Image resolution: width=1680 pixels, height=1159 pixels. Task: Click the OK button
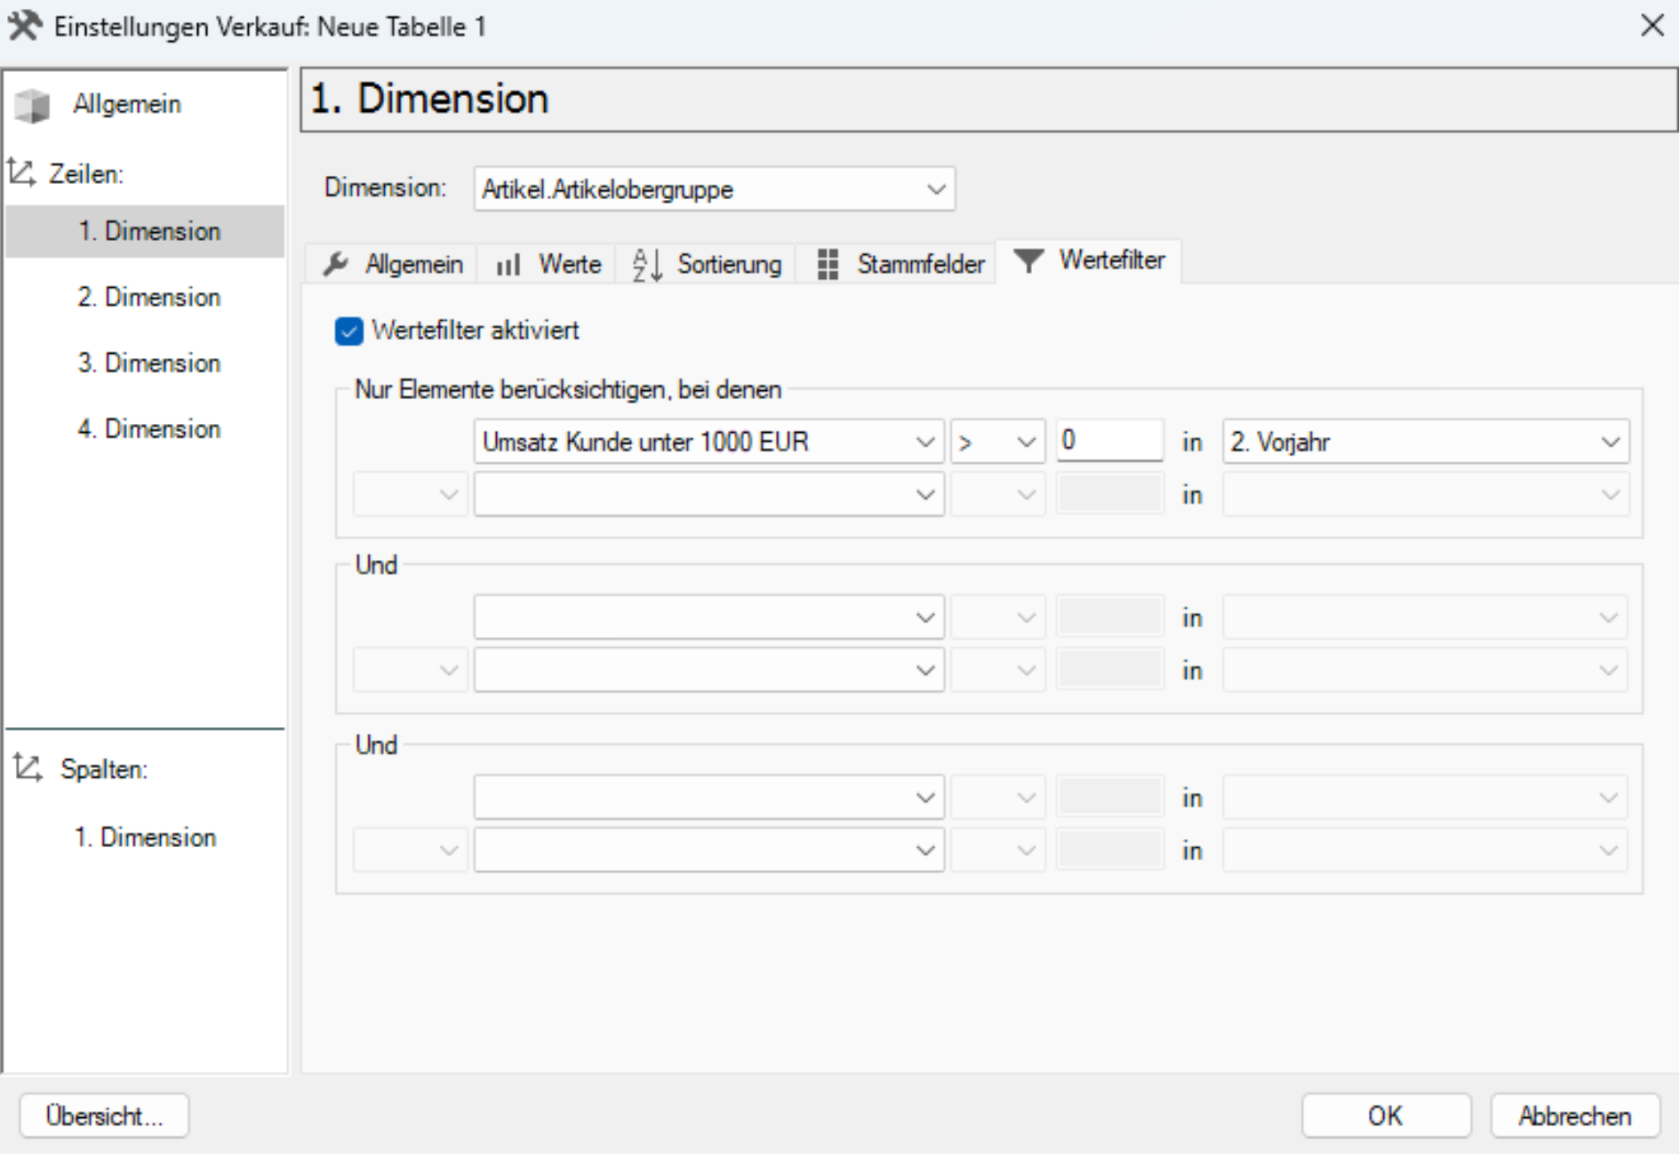point(1386,1115)
